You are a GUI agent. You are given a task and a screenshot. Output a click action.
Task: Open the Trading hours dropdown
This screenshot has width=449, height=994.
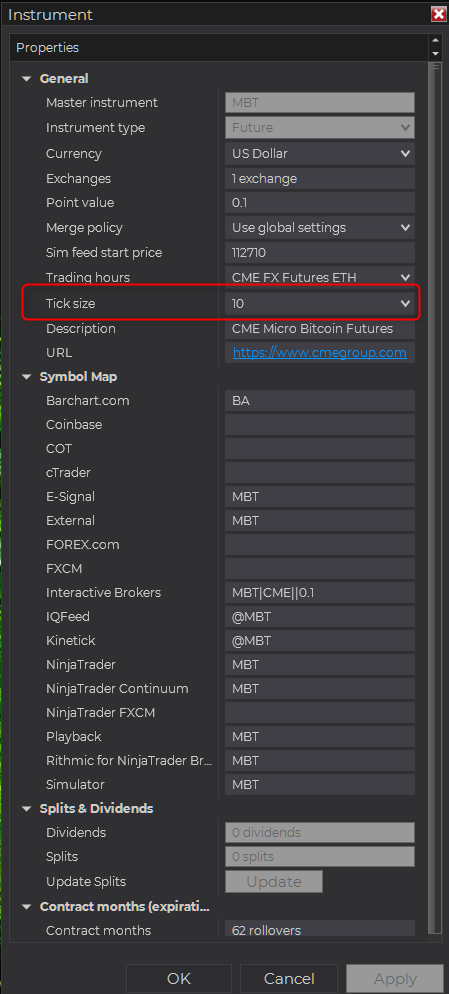point(406,277)
